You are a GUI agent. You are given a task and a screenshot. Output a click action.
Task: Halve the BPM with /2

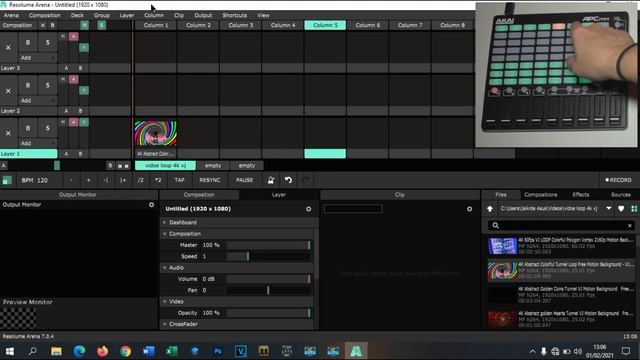(140, 180)
